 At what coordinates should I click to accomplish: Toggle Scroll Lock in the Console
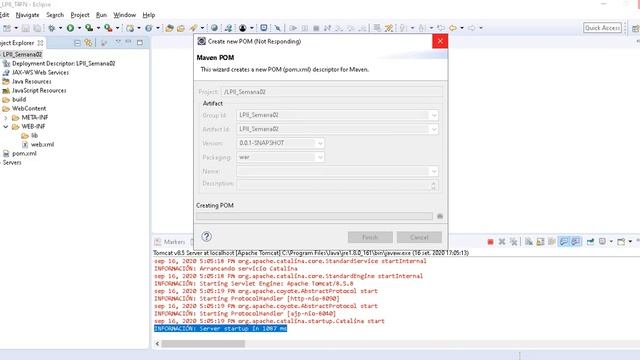(x=540, y=242)
